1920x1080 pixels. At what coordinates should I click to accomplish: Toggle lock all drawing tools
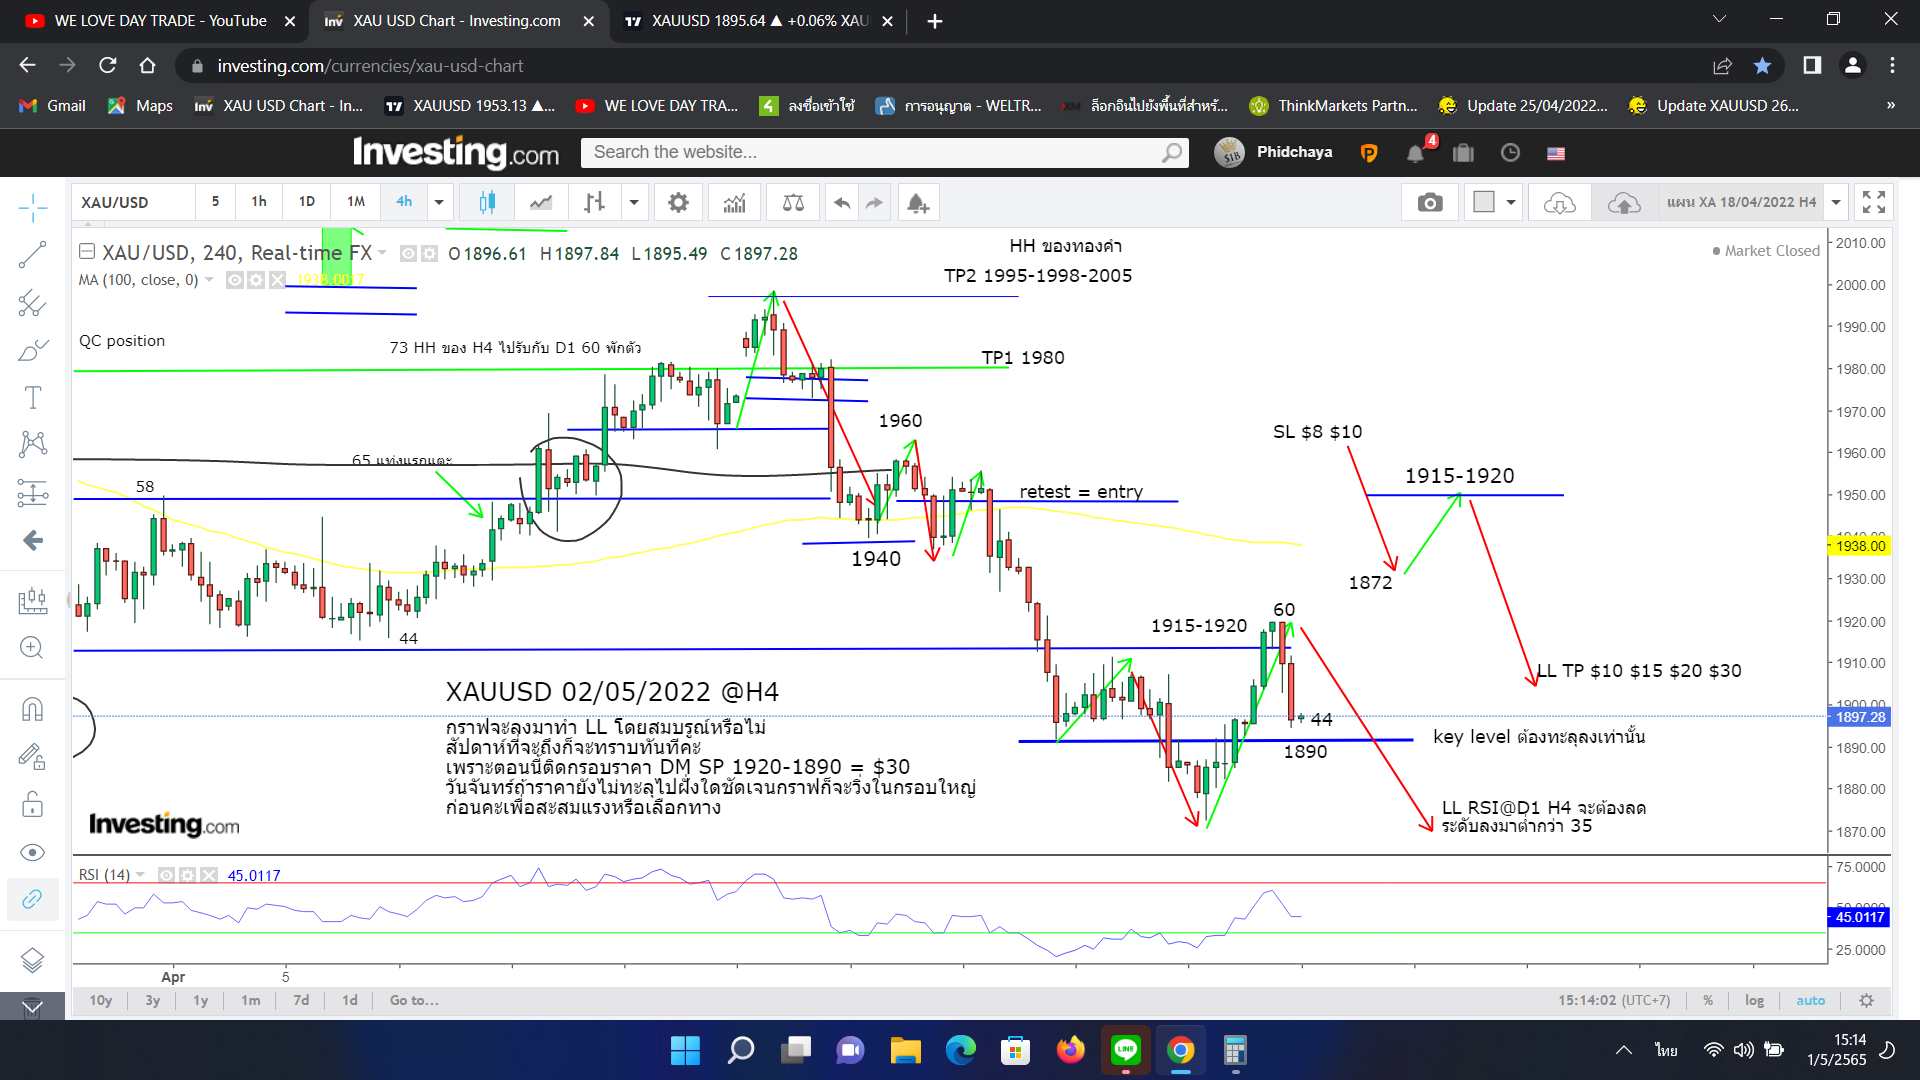(32, 804)
